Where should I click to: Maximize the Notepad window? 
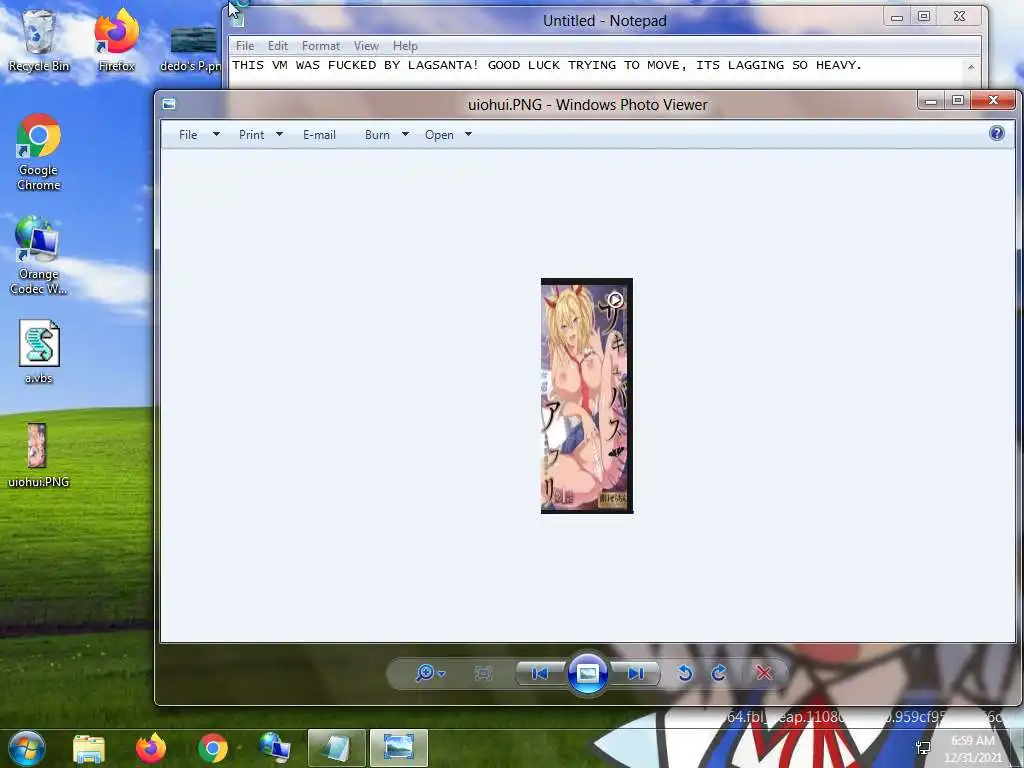(x=923, y=17)
